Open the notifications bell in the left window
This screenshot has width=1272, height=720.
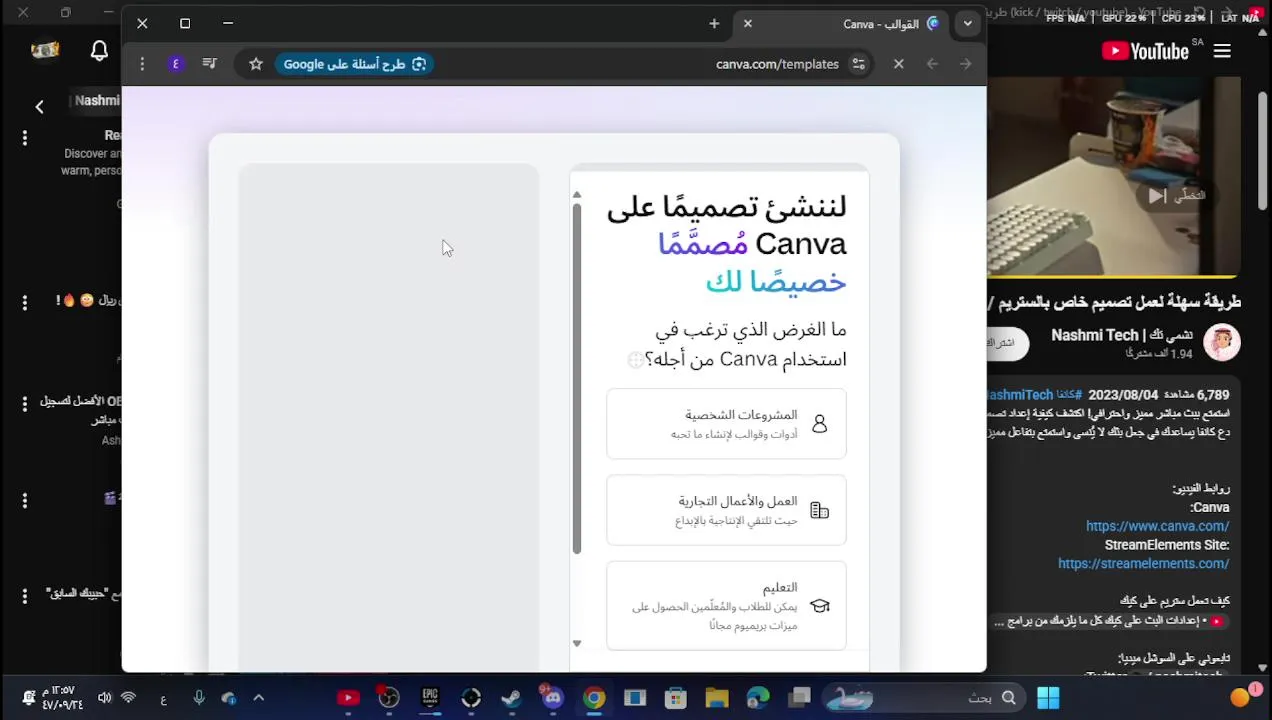99,51
